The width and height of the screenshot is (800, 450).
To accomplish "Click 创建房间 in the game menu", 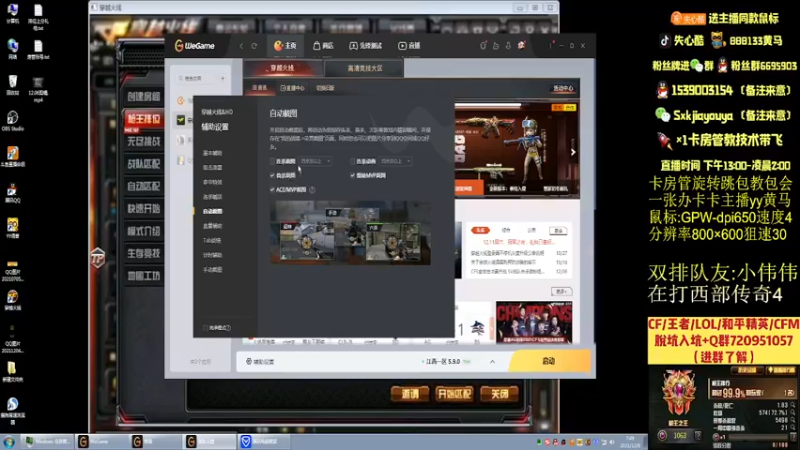I will 143,96.
